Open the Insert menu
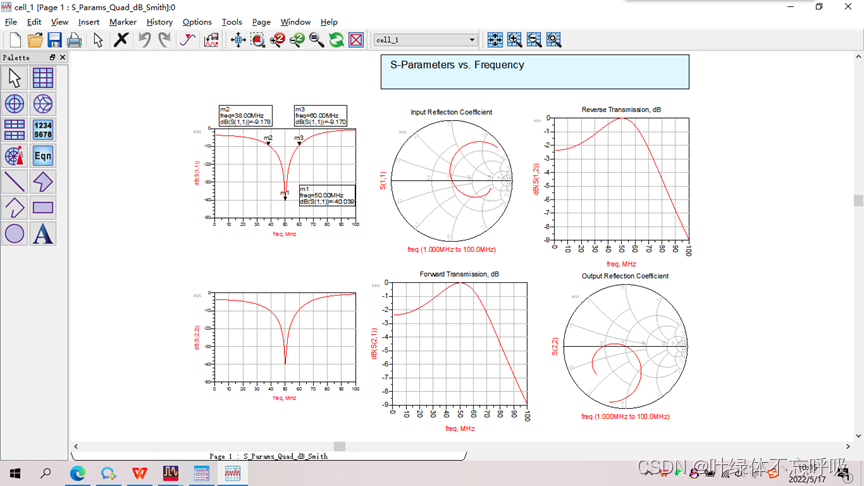 pos(89,22)
